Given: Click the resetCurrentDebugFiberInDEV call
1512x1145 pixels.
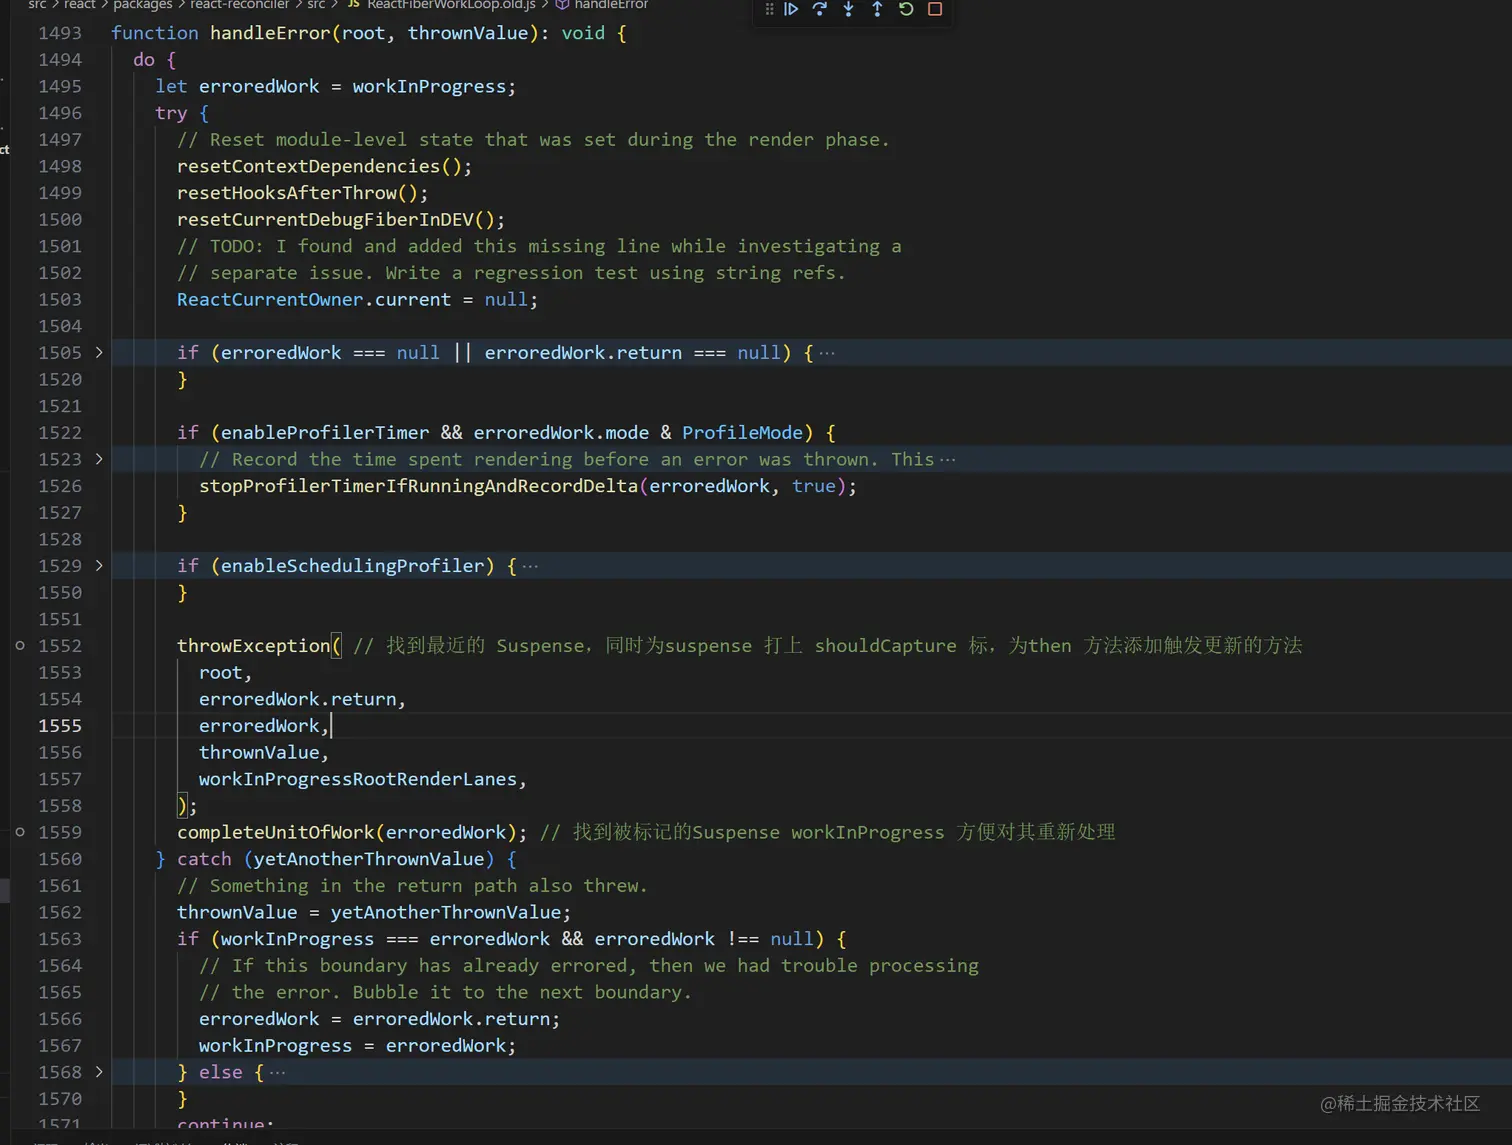Looking at the screenshot, I should [x=325, y=219].
